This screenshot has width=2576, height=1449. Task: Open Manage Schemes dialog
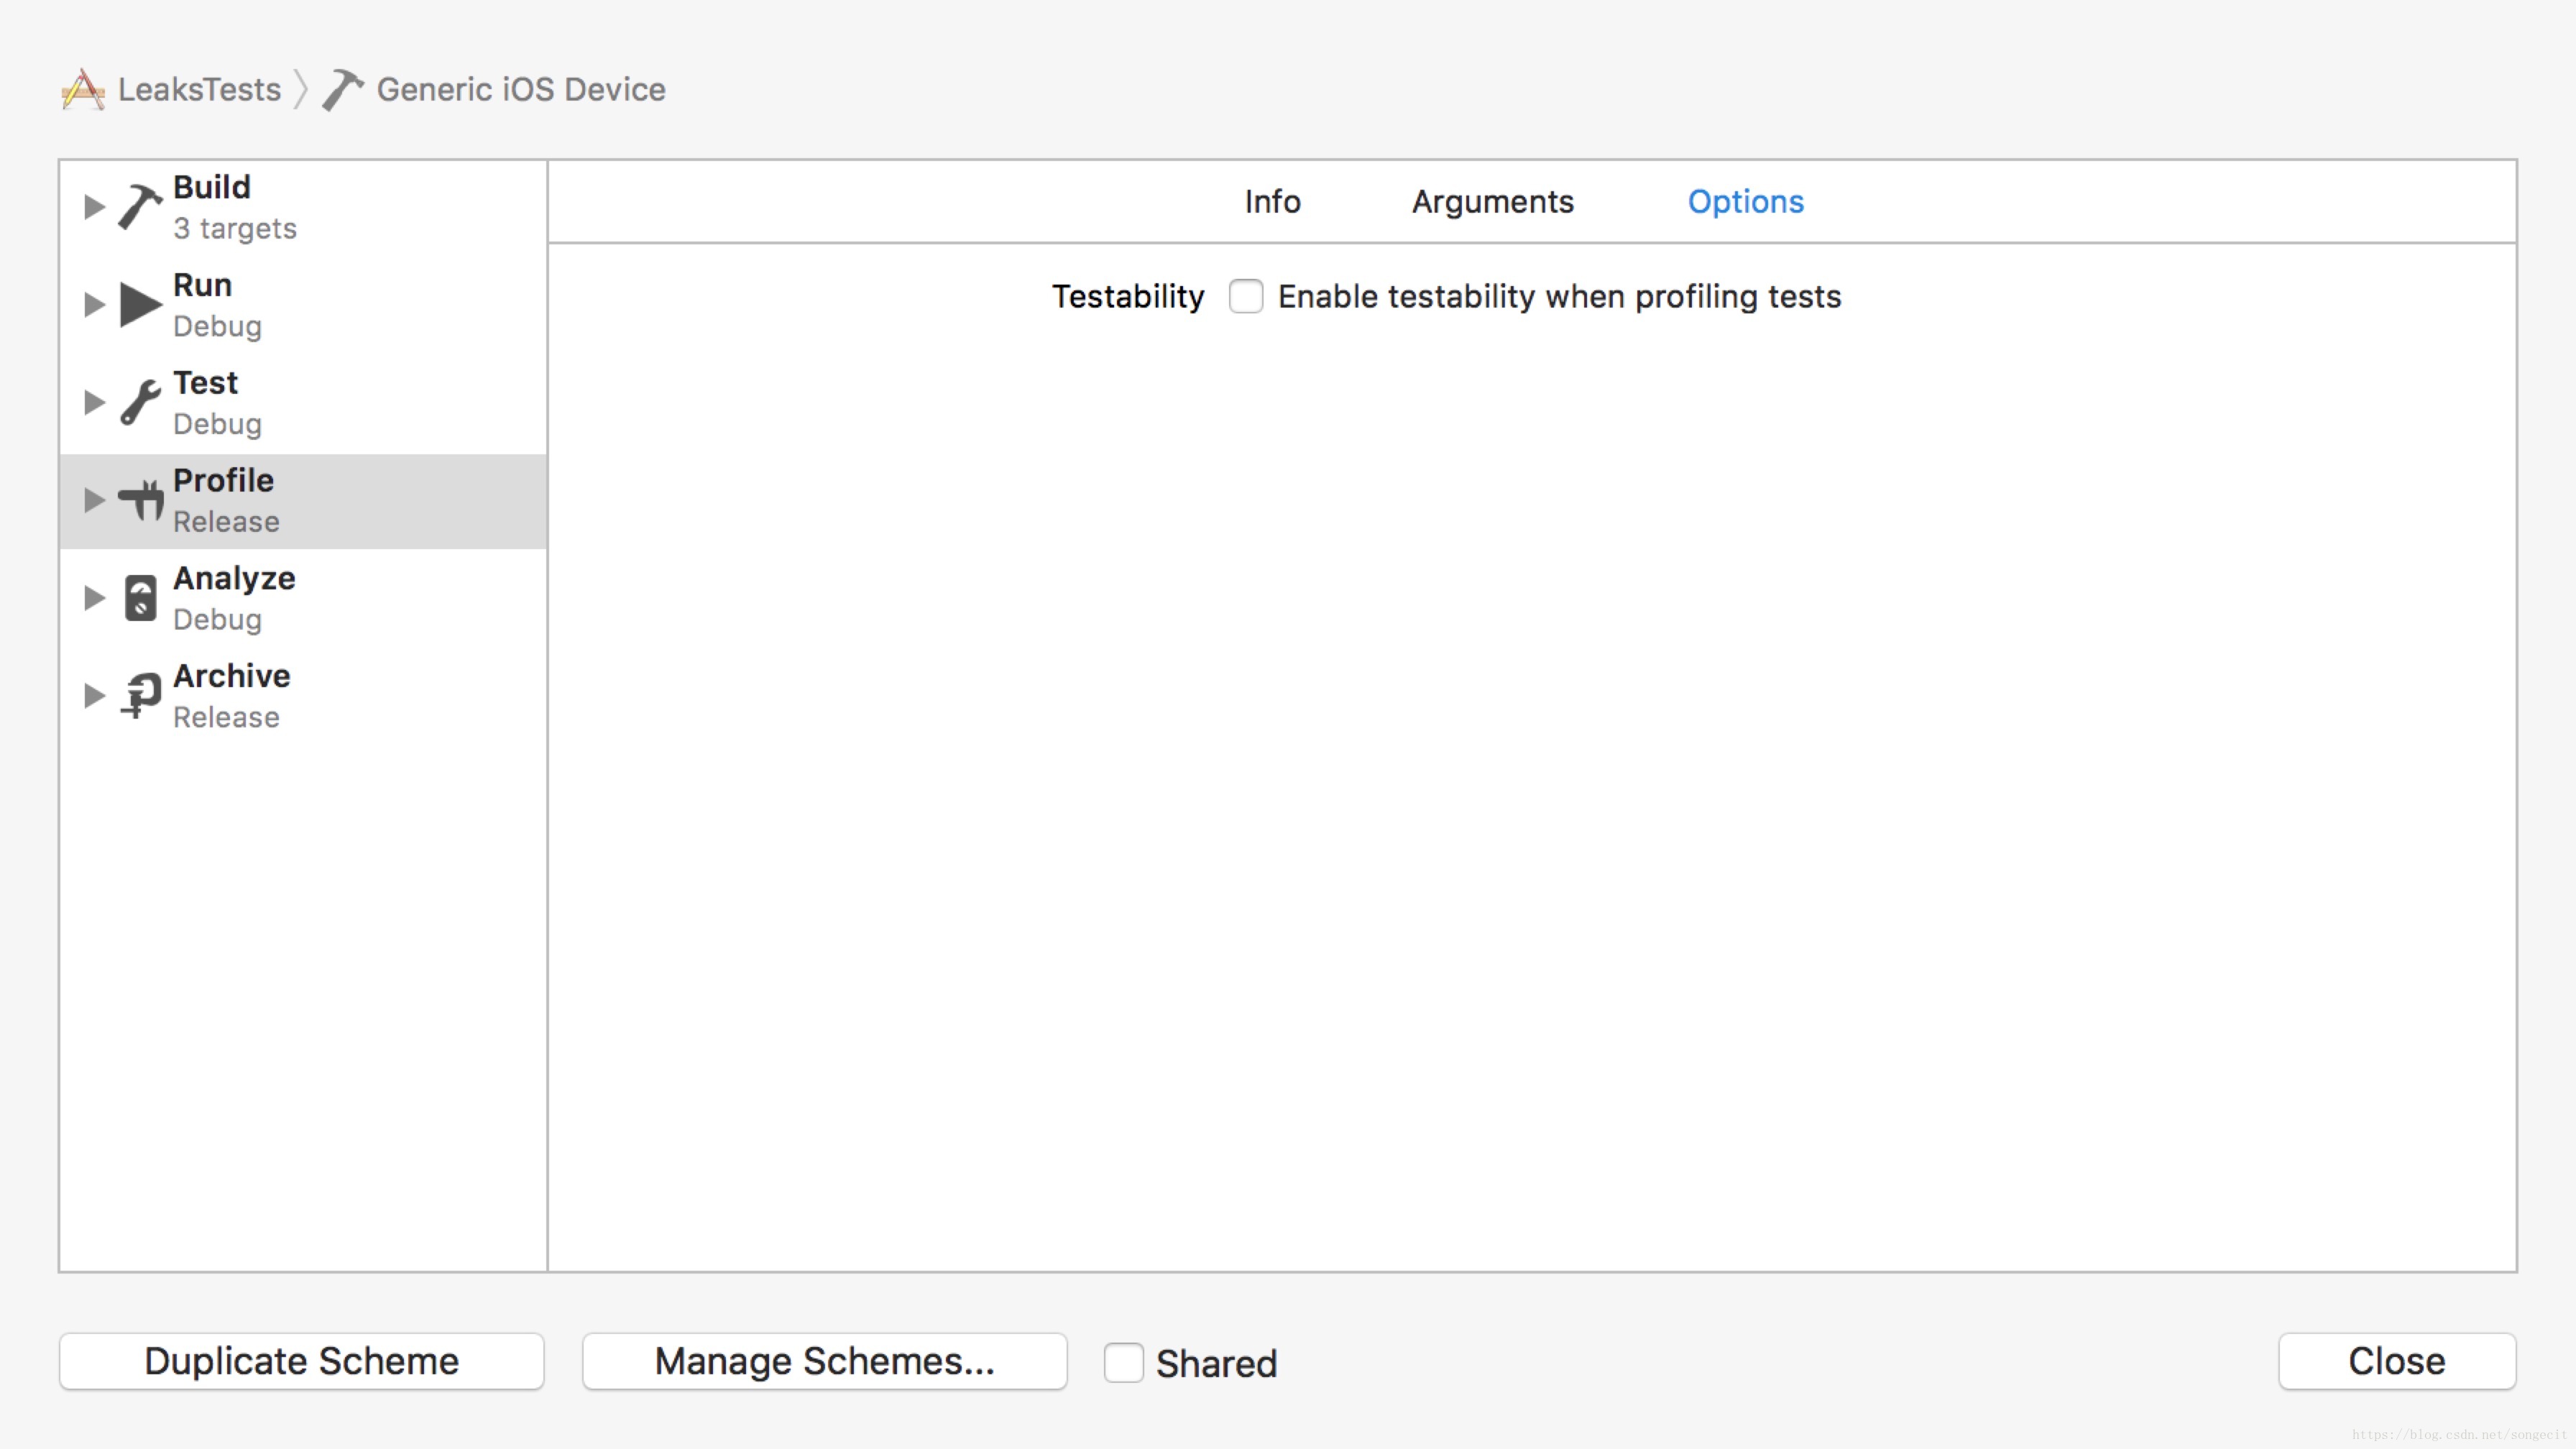[x=824, y=1361]
